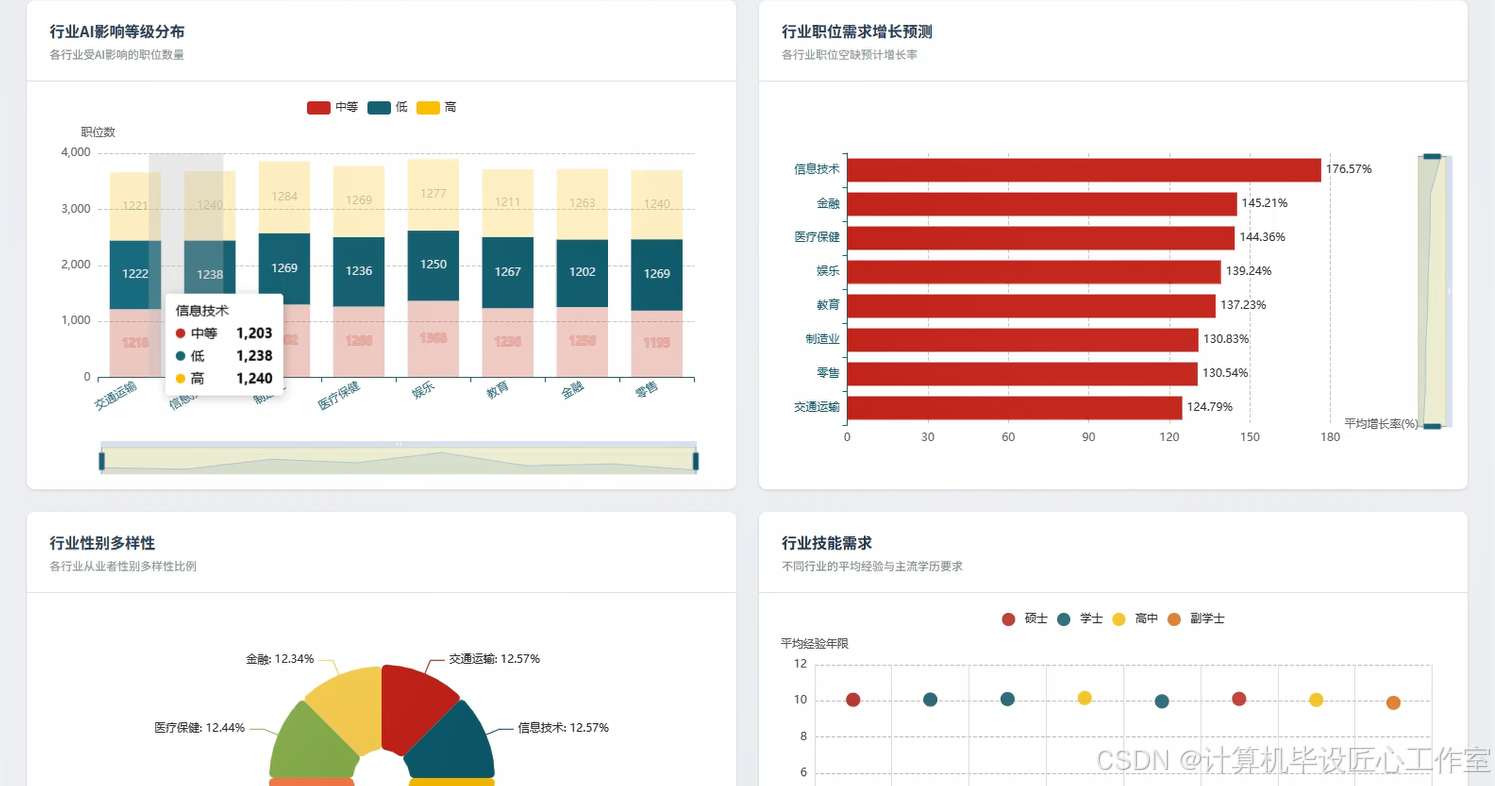Select the 1236 segment of the 医疗保健 column
The image size is (1495, 786).
(x=359, y=271)
